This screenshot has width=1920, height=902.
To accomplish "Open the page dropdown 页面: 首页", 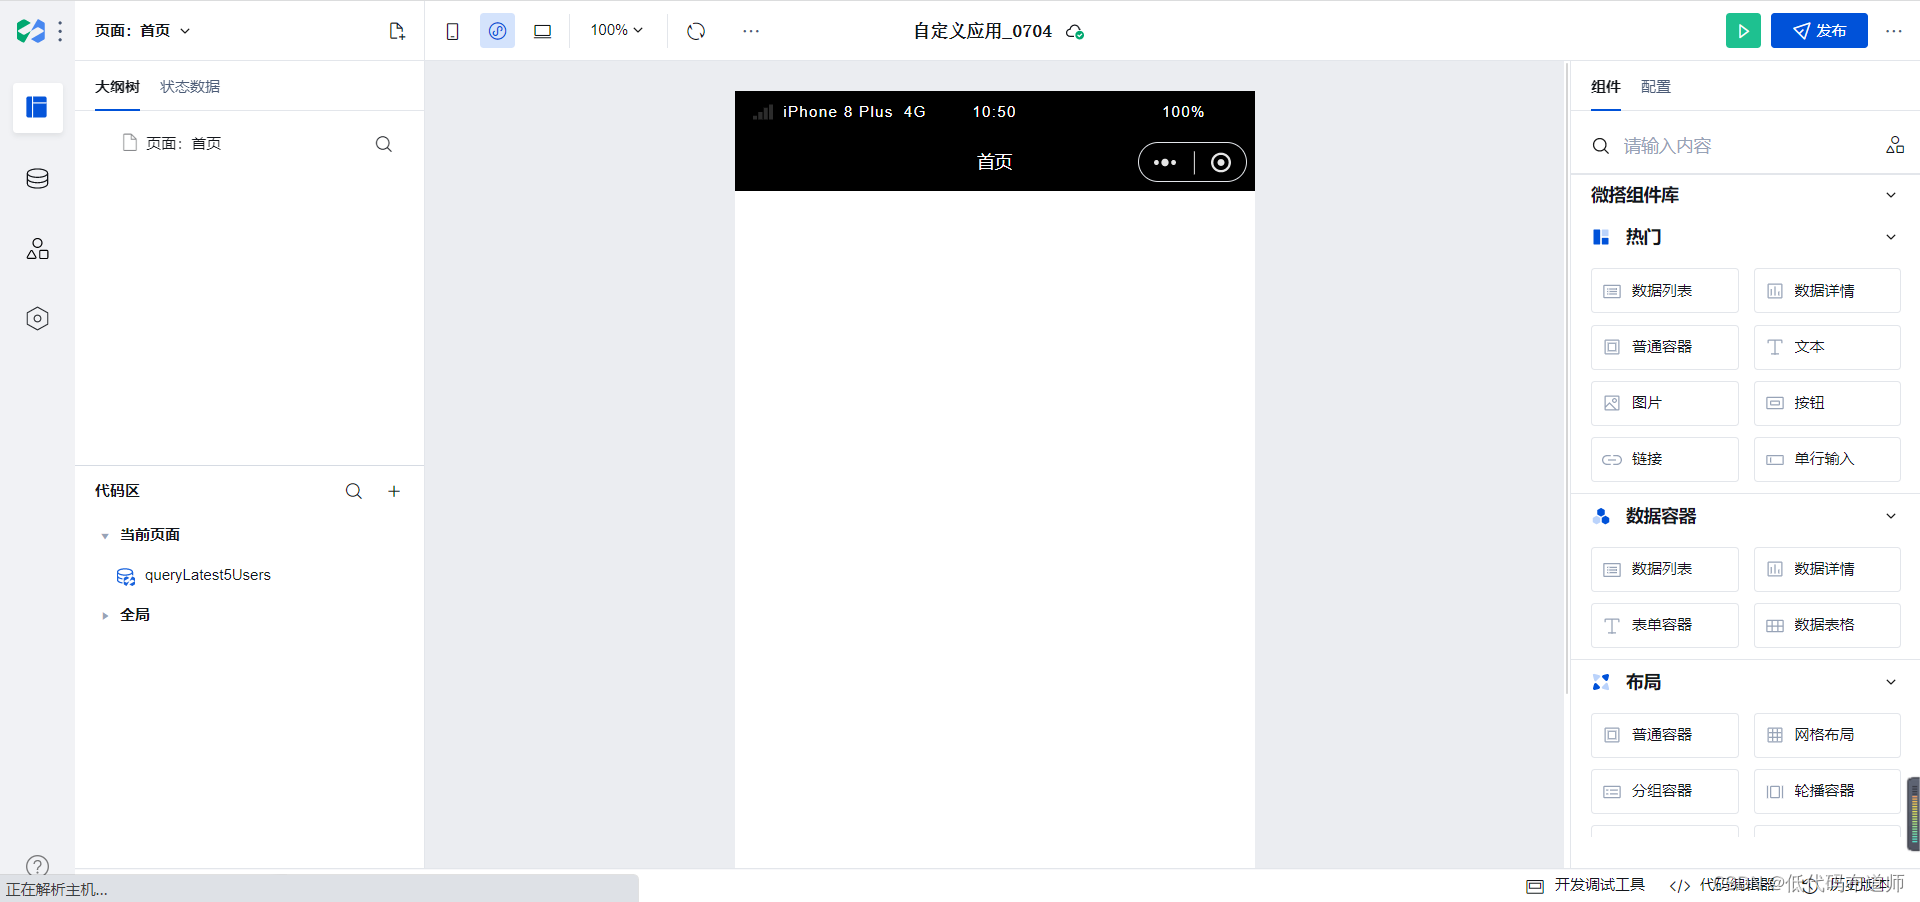I will pyautogui.click(x=142, y=31).
